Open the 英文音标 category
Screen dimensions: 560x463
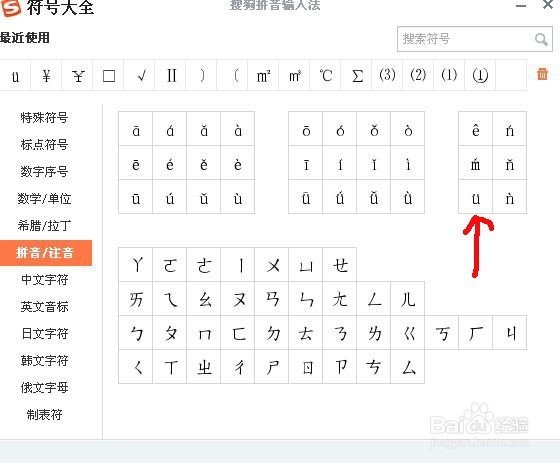tap(44, 307)
